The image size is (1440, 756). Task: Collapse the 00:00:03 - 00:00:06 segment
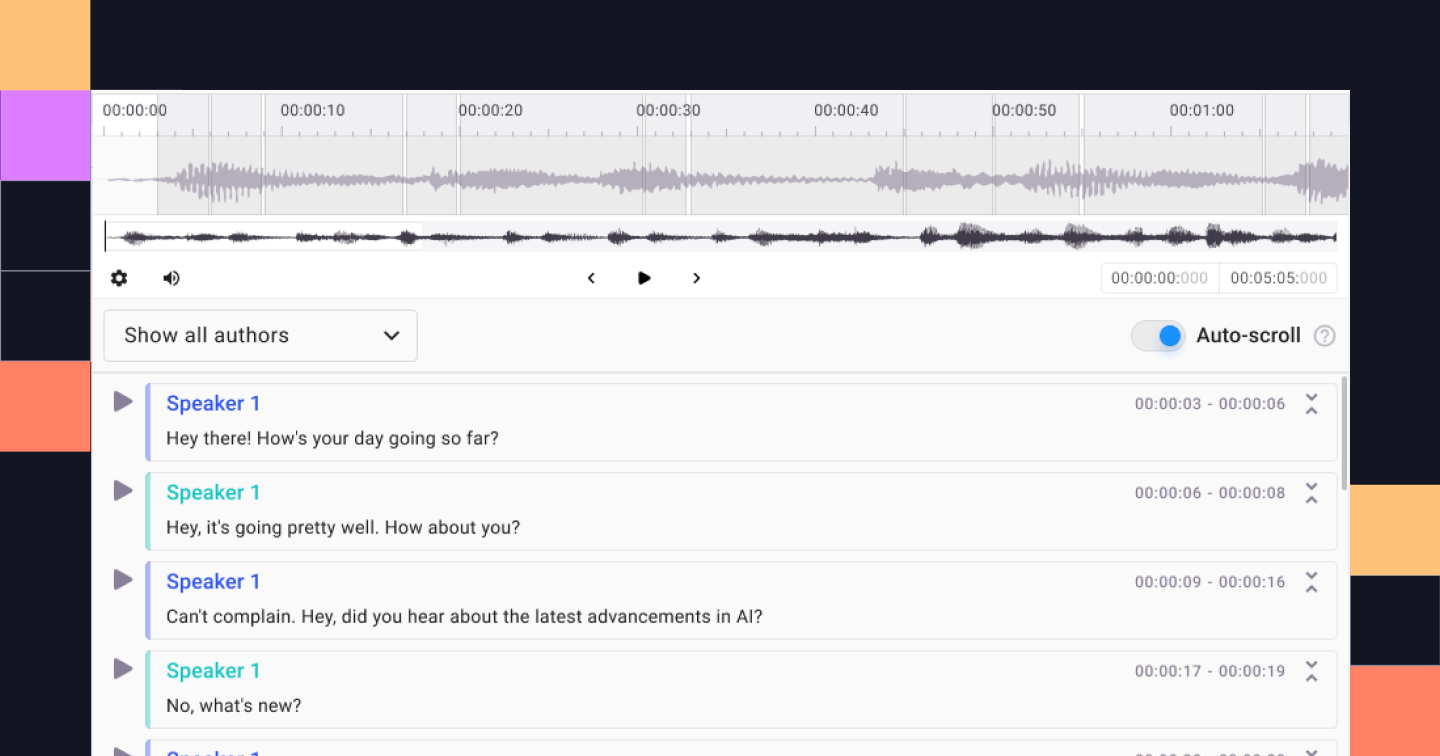[1311, 404]
